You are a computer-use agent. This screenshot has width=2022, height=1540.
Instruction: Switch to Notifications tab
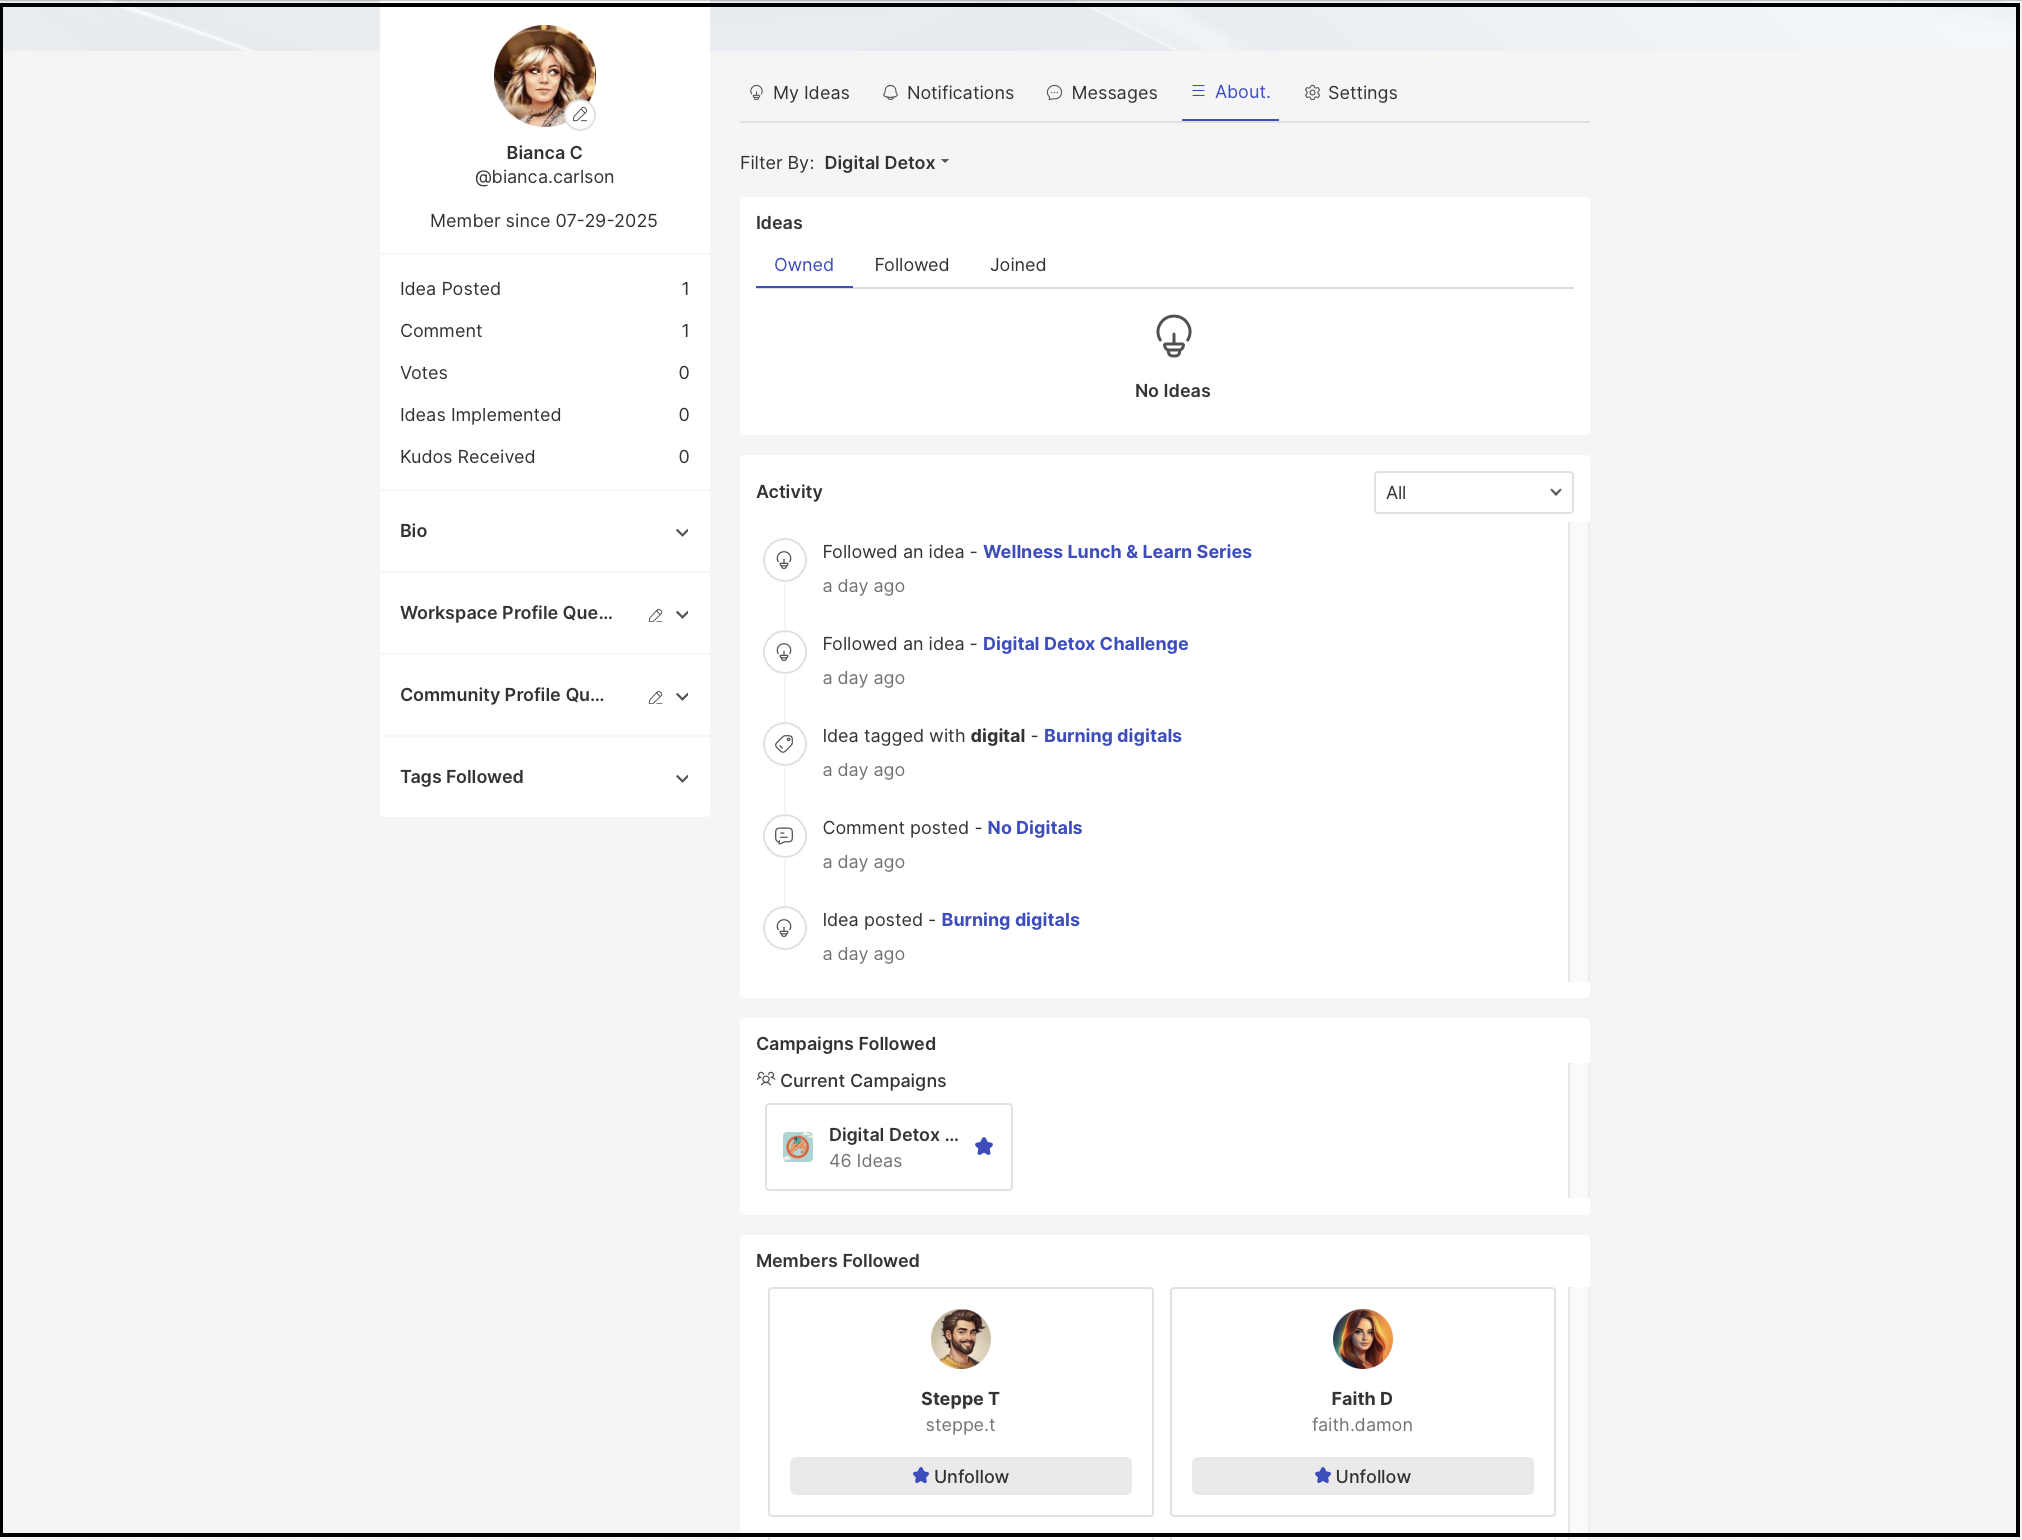pos(948,93)
